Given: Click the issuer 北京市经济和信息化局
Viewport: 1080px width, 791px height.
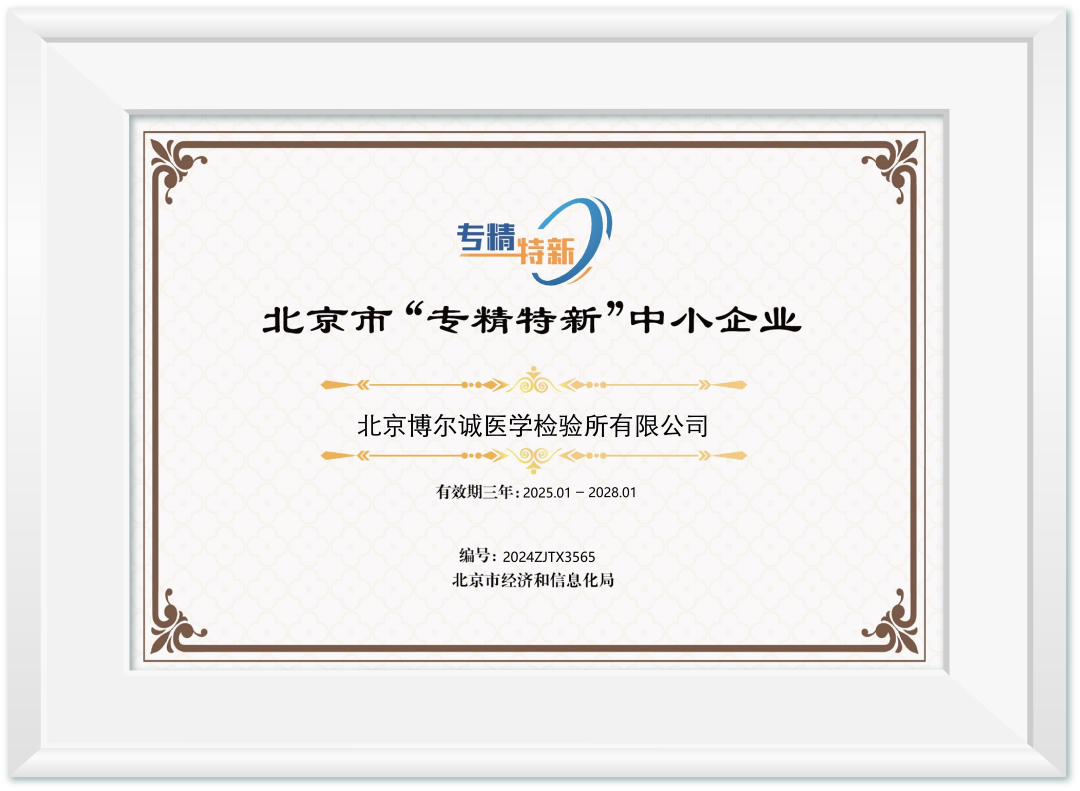Looking at the screenshot, I should [x=532, y=580].
